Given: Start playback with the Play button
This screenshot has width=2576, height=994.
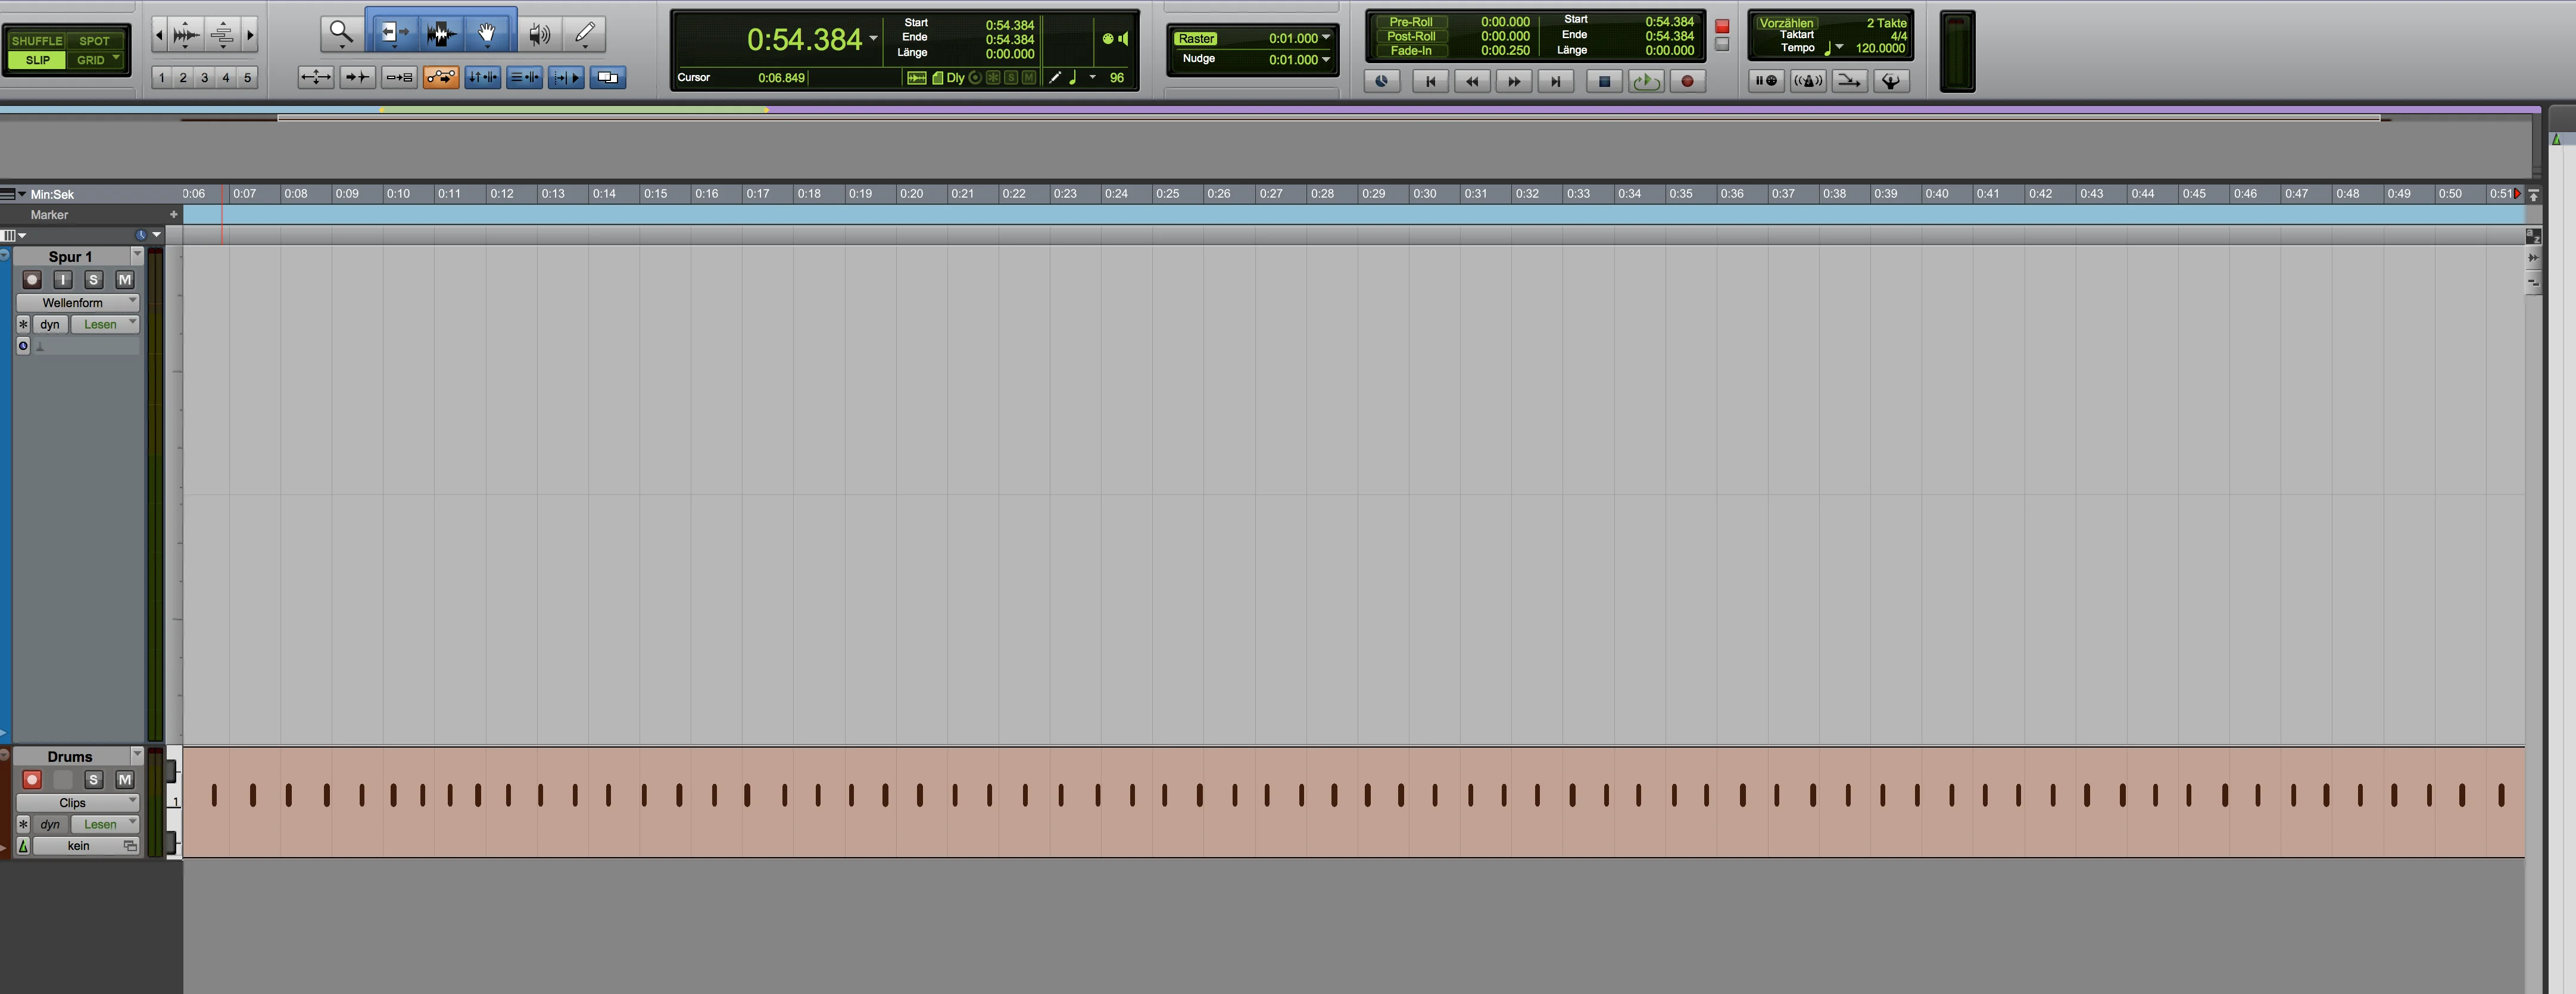Looking at the screenshot, I should [1646, 81].
